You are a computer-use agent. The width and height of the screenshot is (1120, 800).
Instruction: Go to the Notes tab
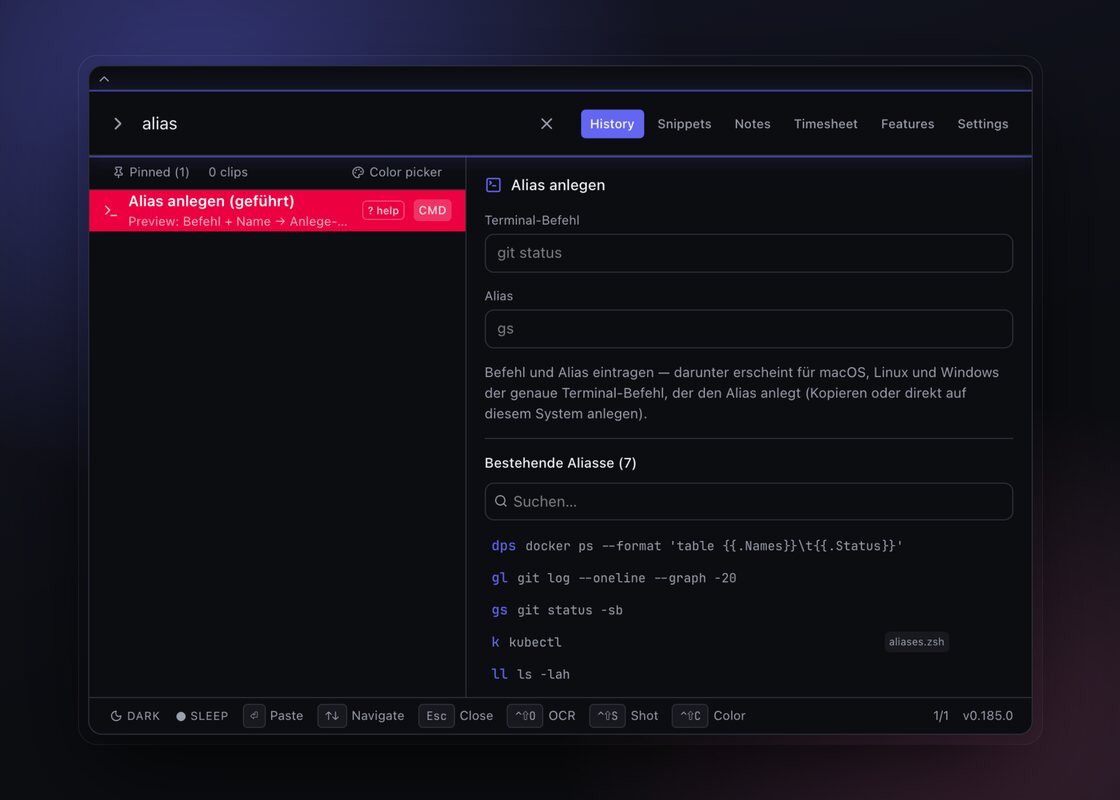point(752,124)
